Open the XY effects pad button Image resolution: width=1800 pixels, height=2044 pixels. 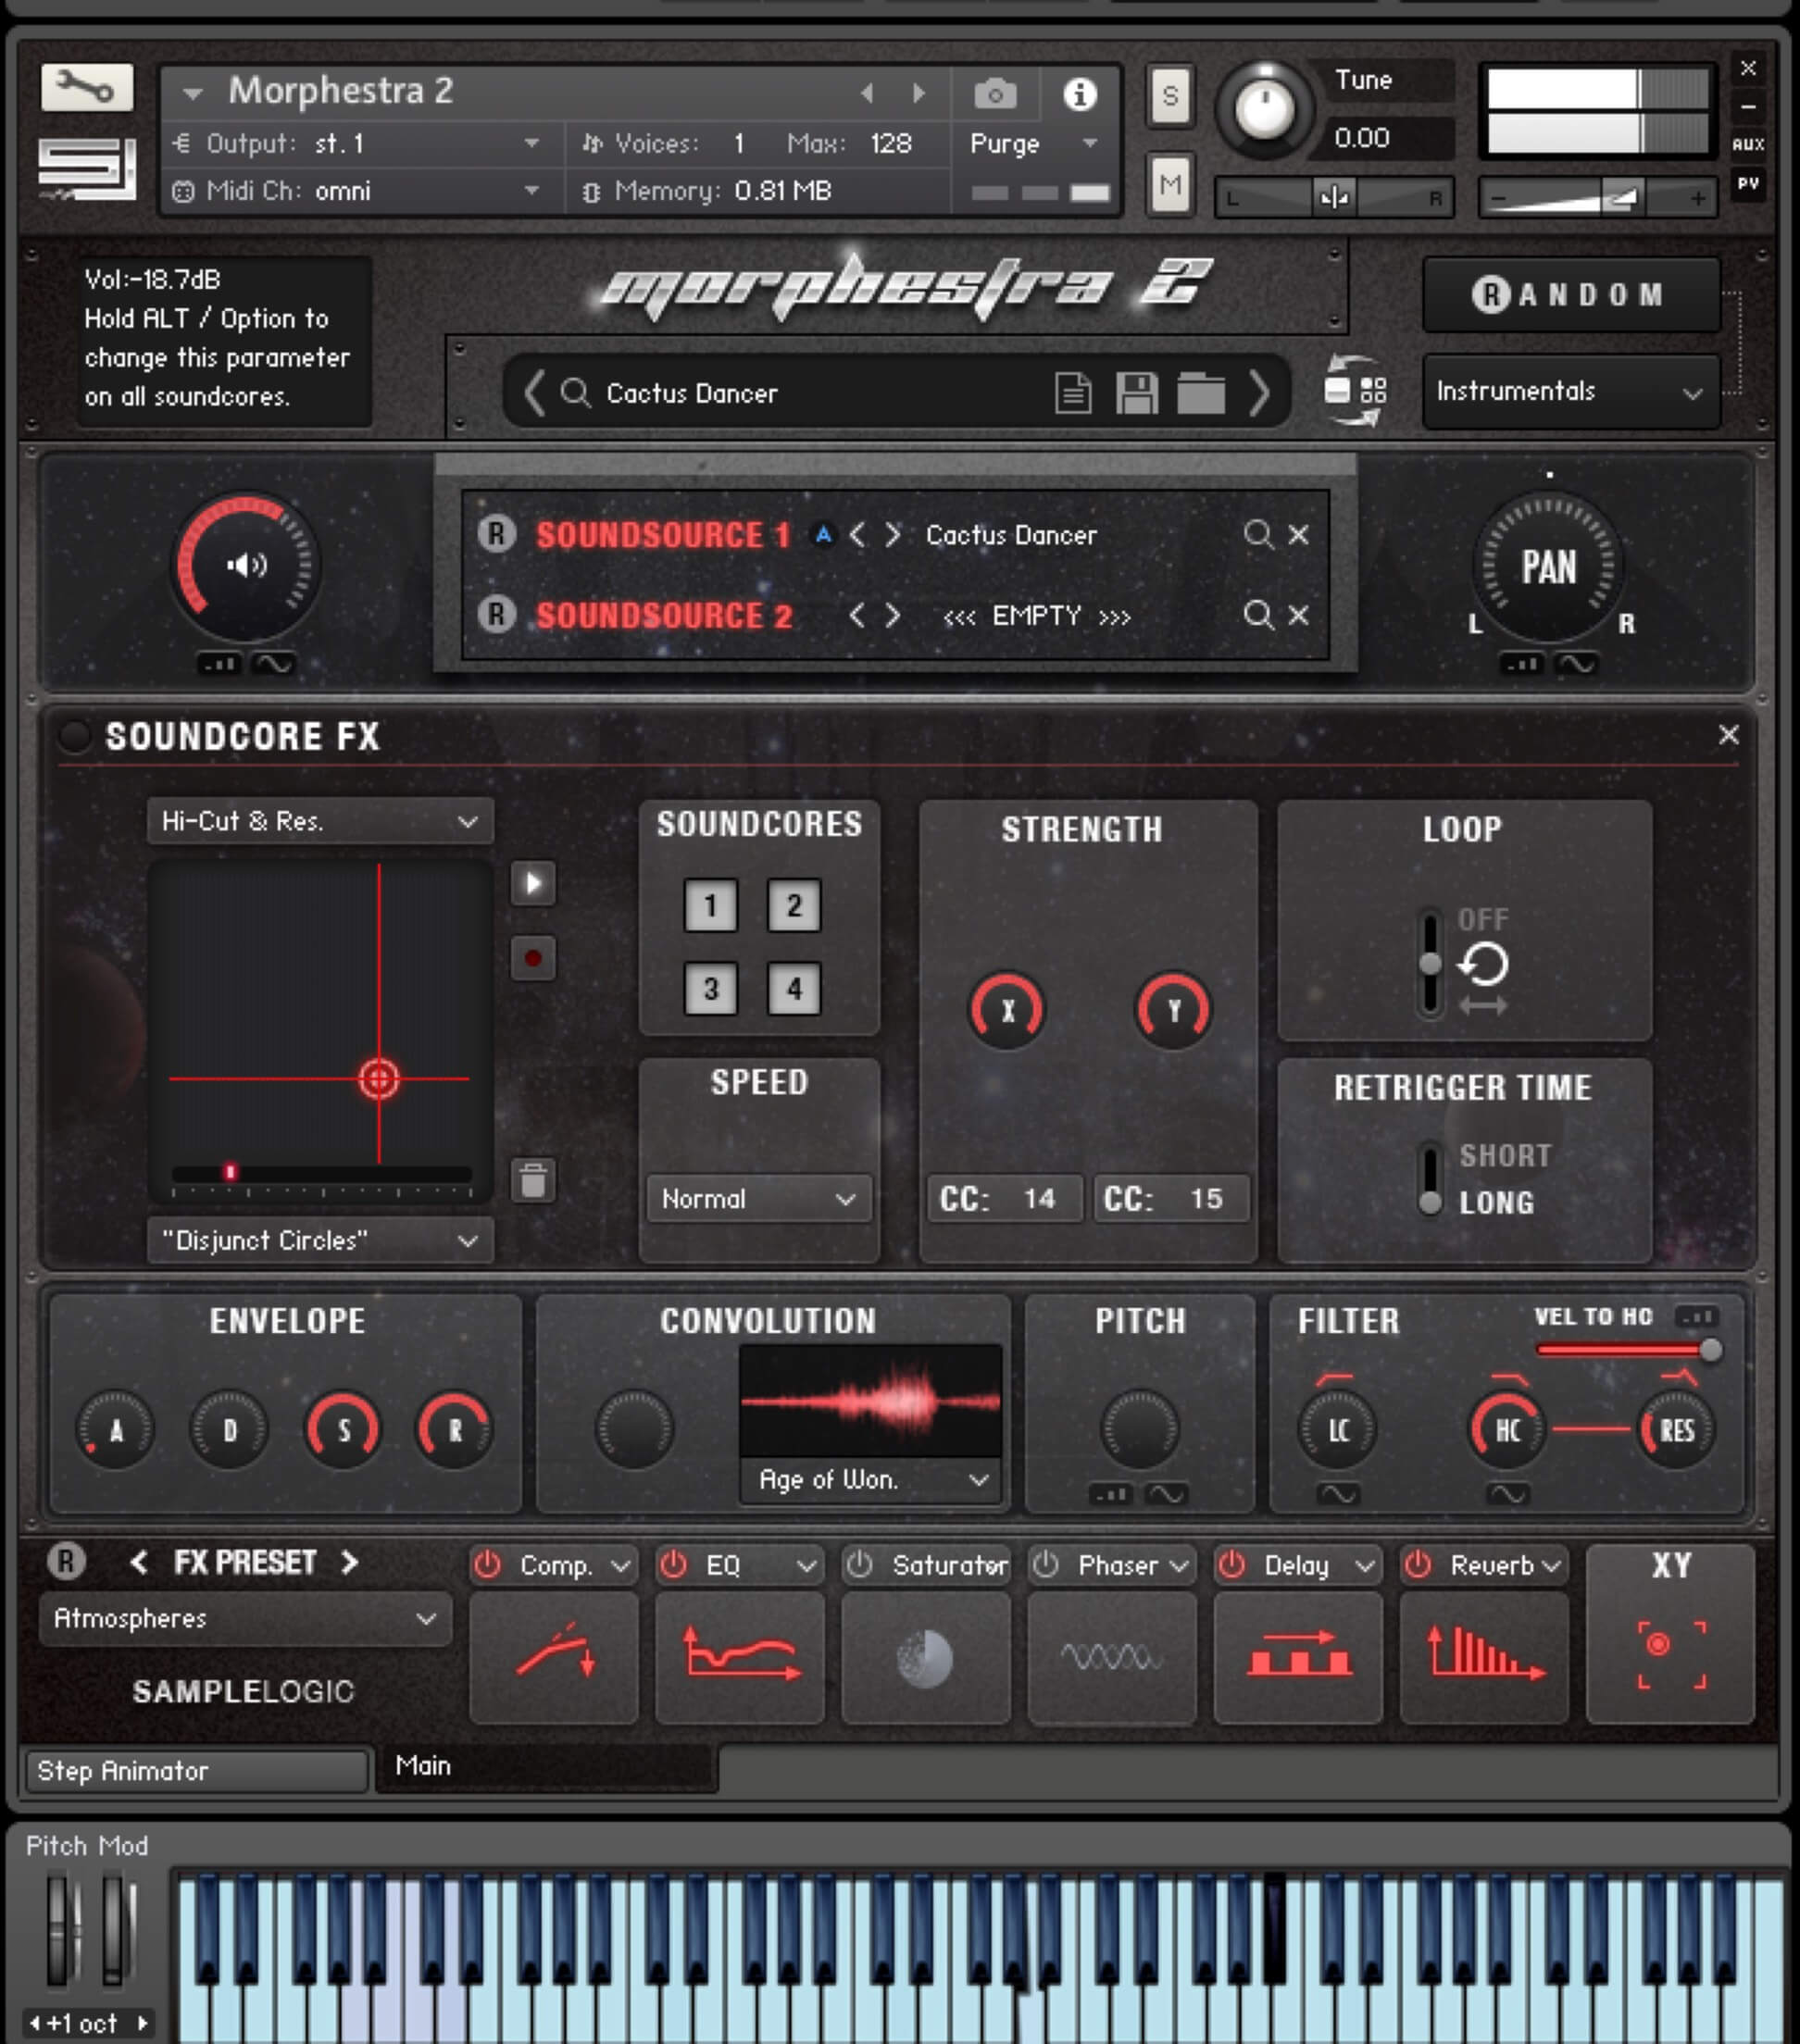click(x=1670, y=1633)
